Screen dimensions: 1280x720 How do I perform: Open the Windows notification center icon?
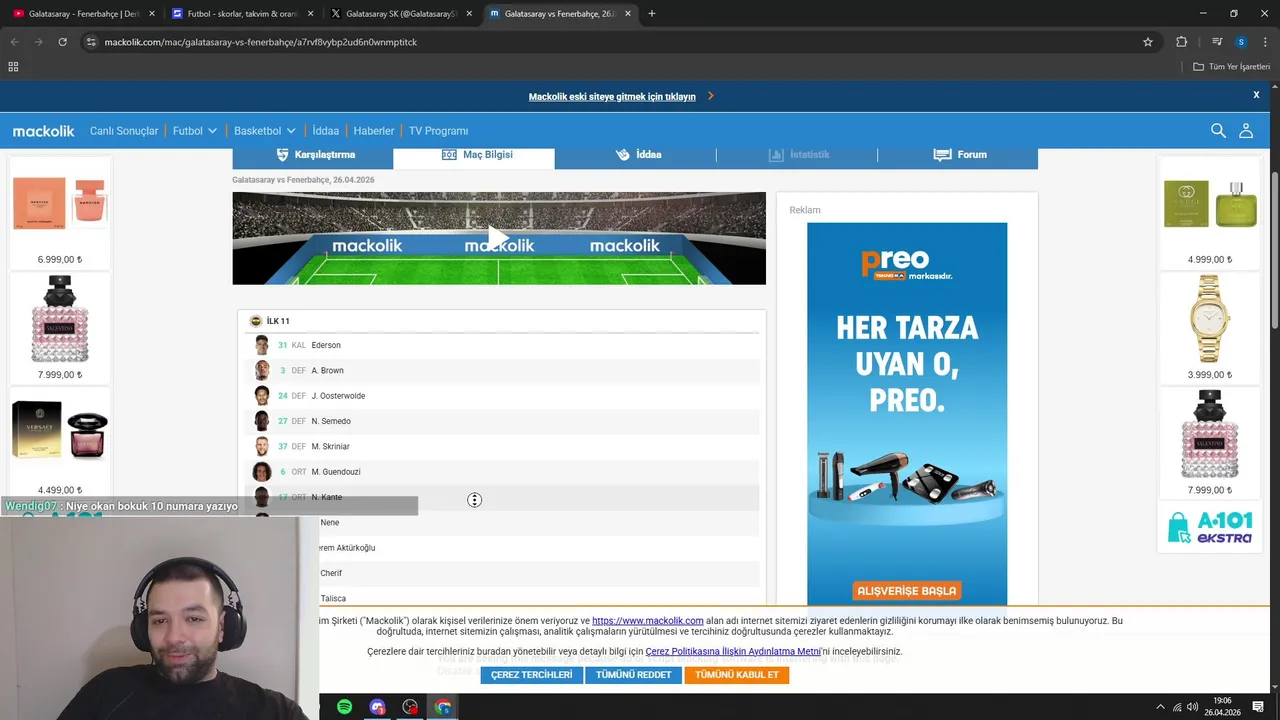[1258, 707]
